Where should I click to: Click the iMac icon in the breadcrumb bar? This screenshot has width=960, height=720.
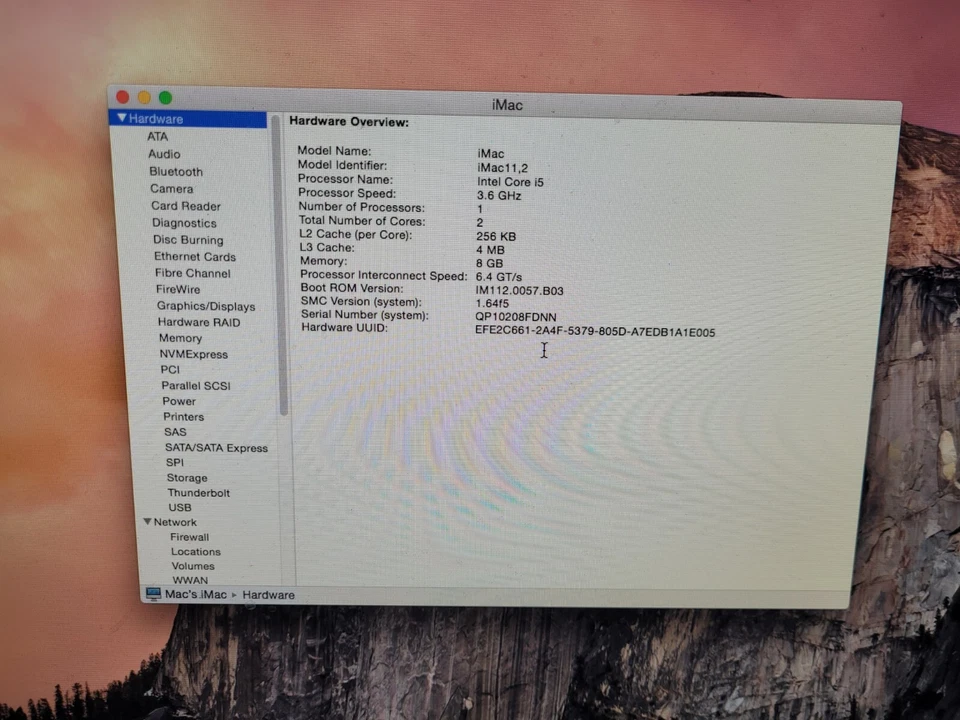(x=153, y=594)
